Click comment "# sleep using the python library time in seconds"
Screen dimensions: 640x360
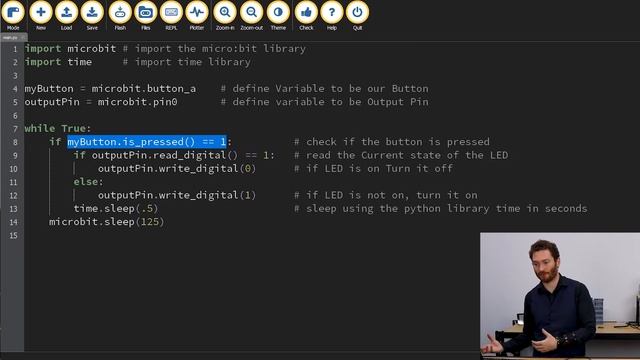[x=441, y=209]
